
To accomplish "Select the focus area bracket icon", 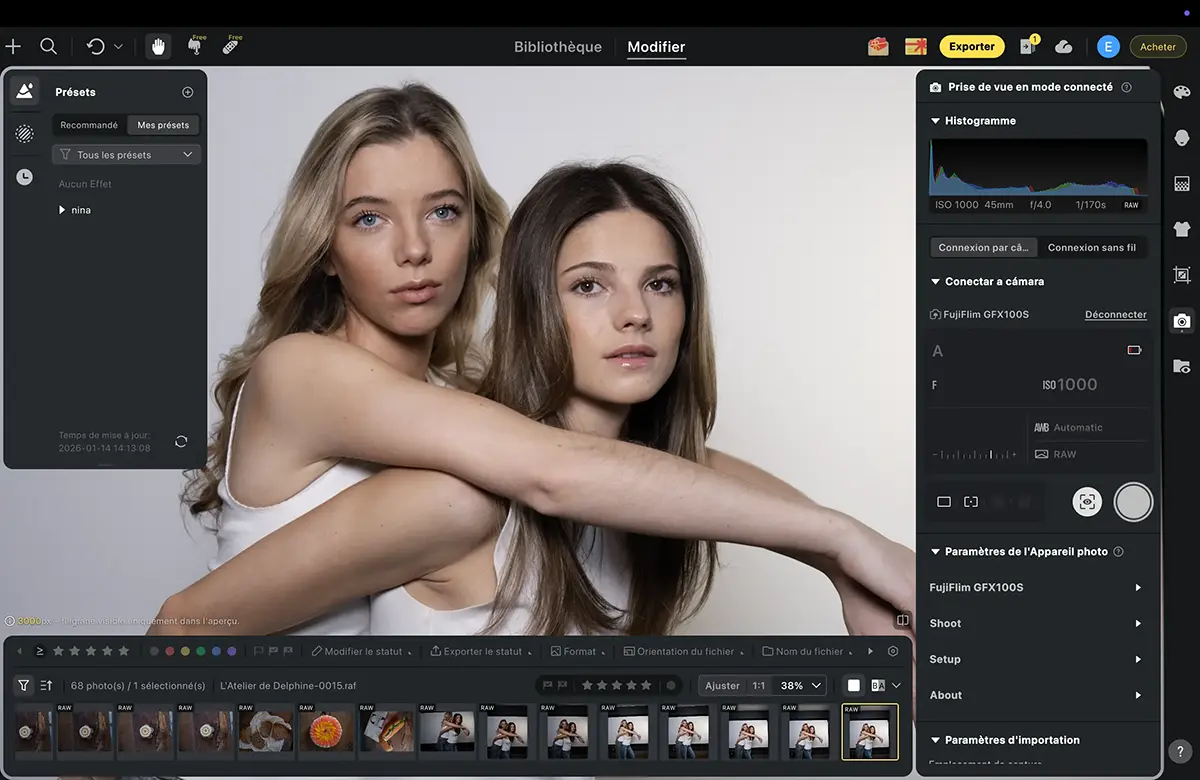I will tap(971, 502).
